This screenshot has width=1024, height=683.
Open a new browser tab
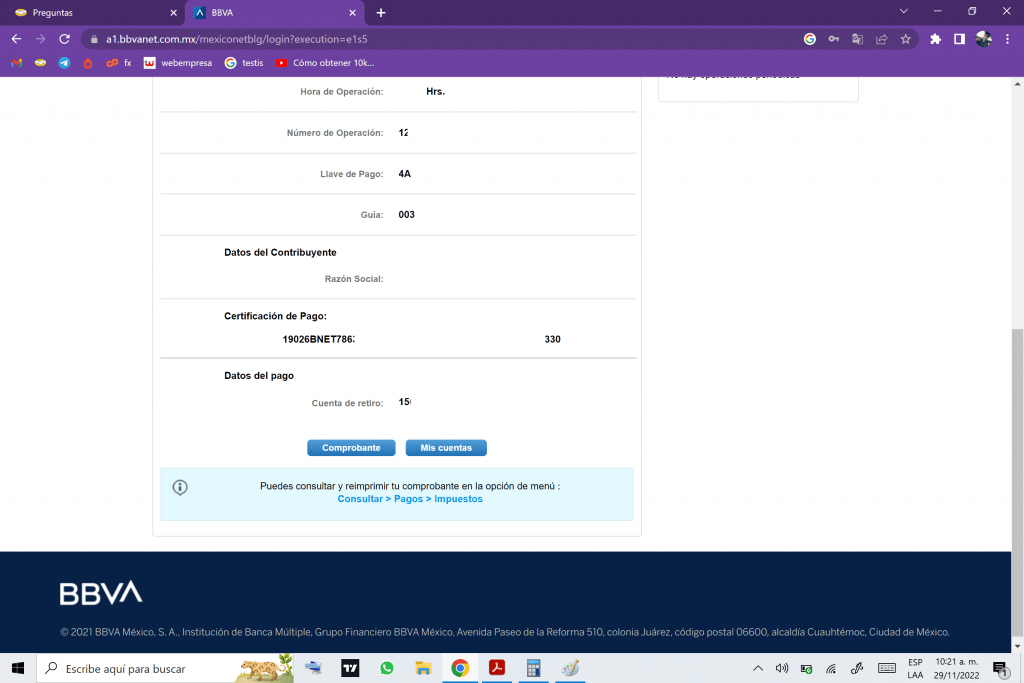tap(381, 13)
